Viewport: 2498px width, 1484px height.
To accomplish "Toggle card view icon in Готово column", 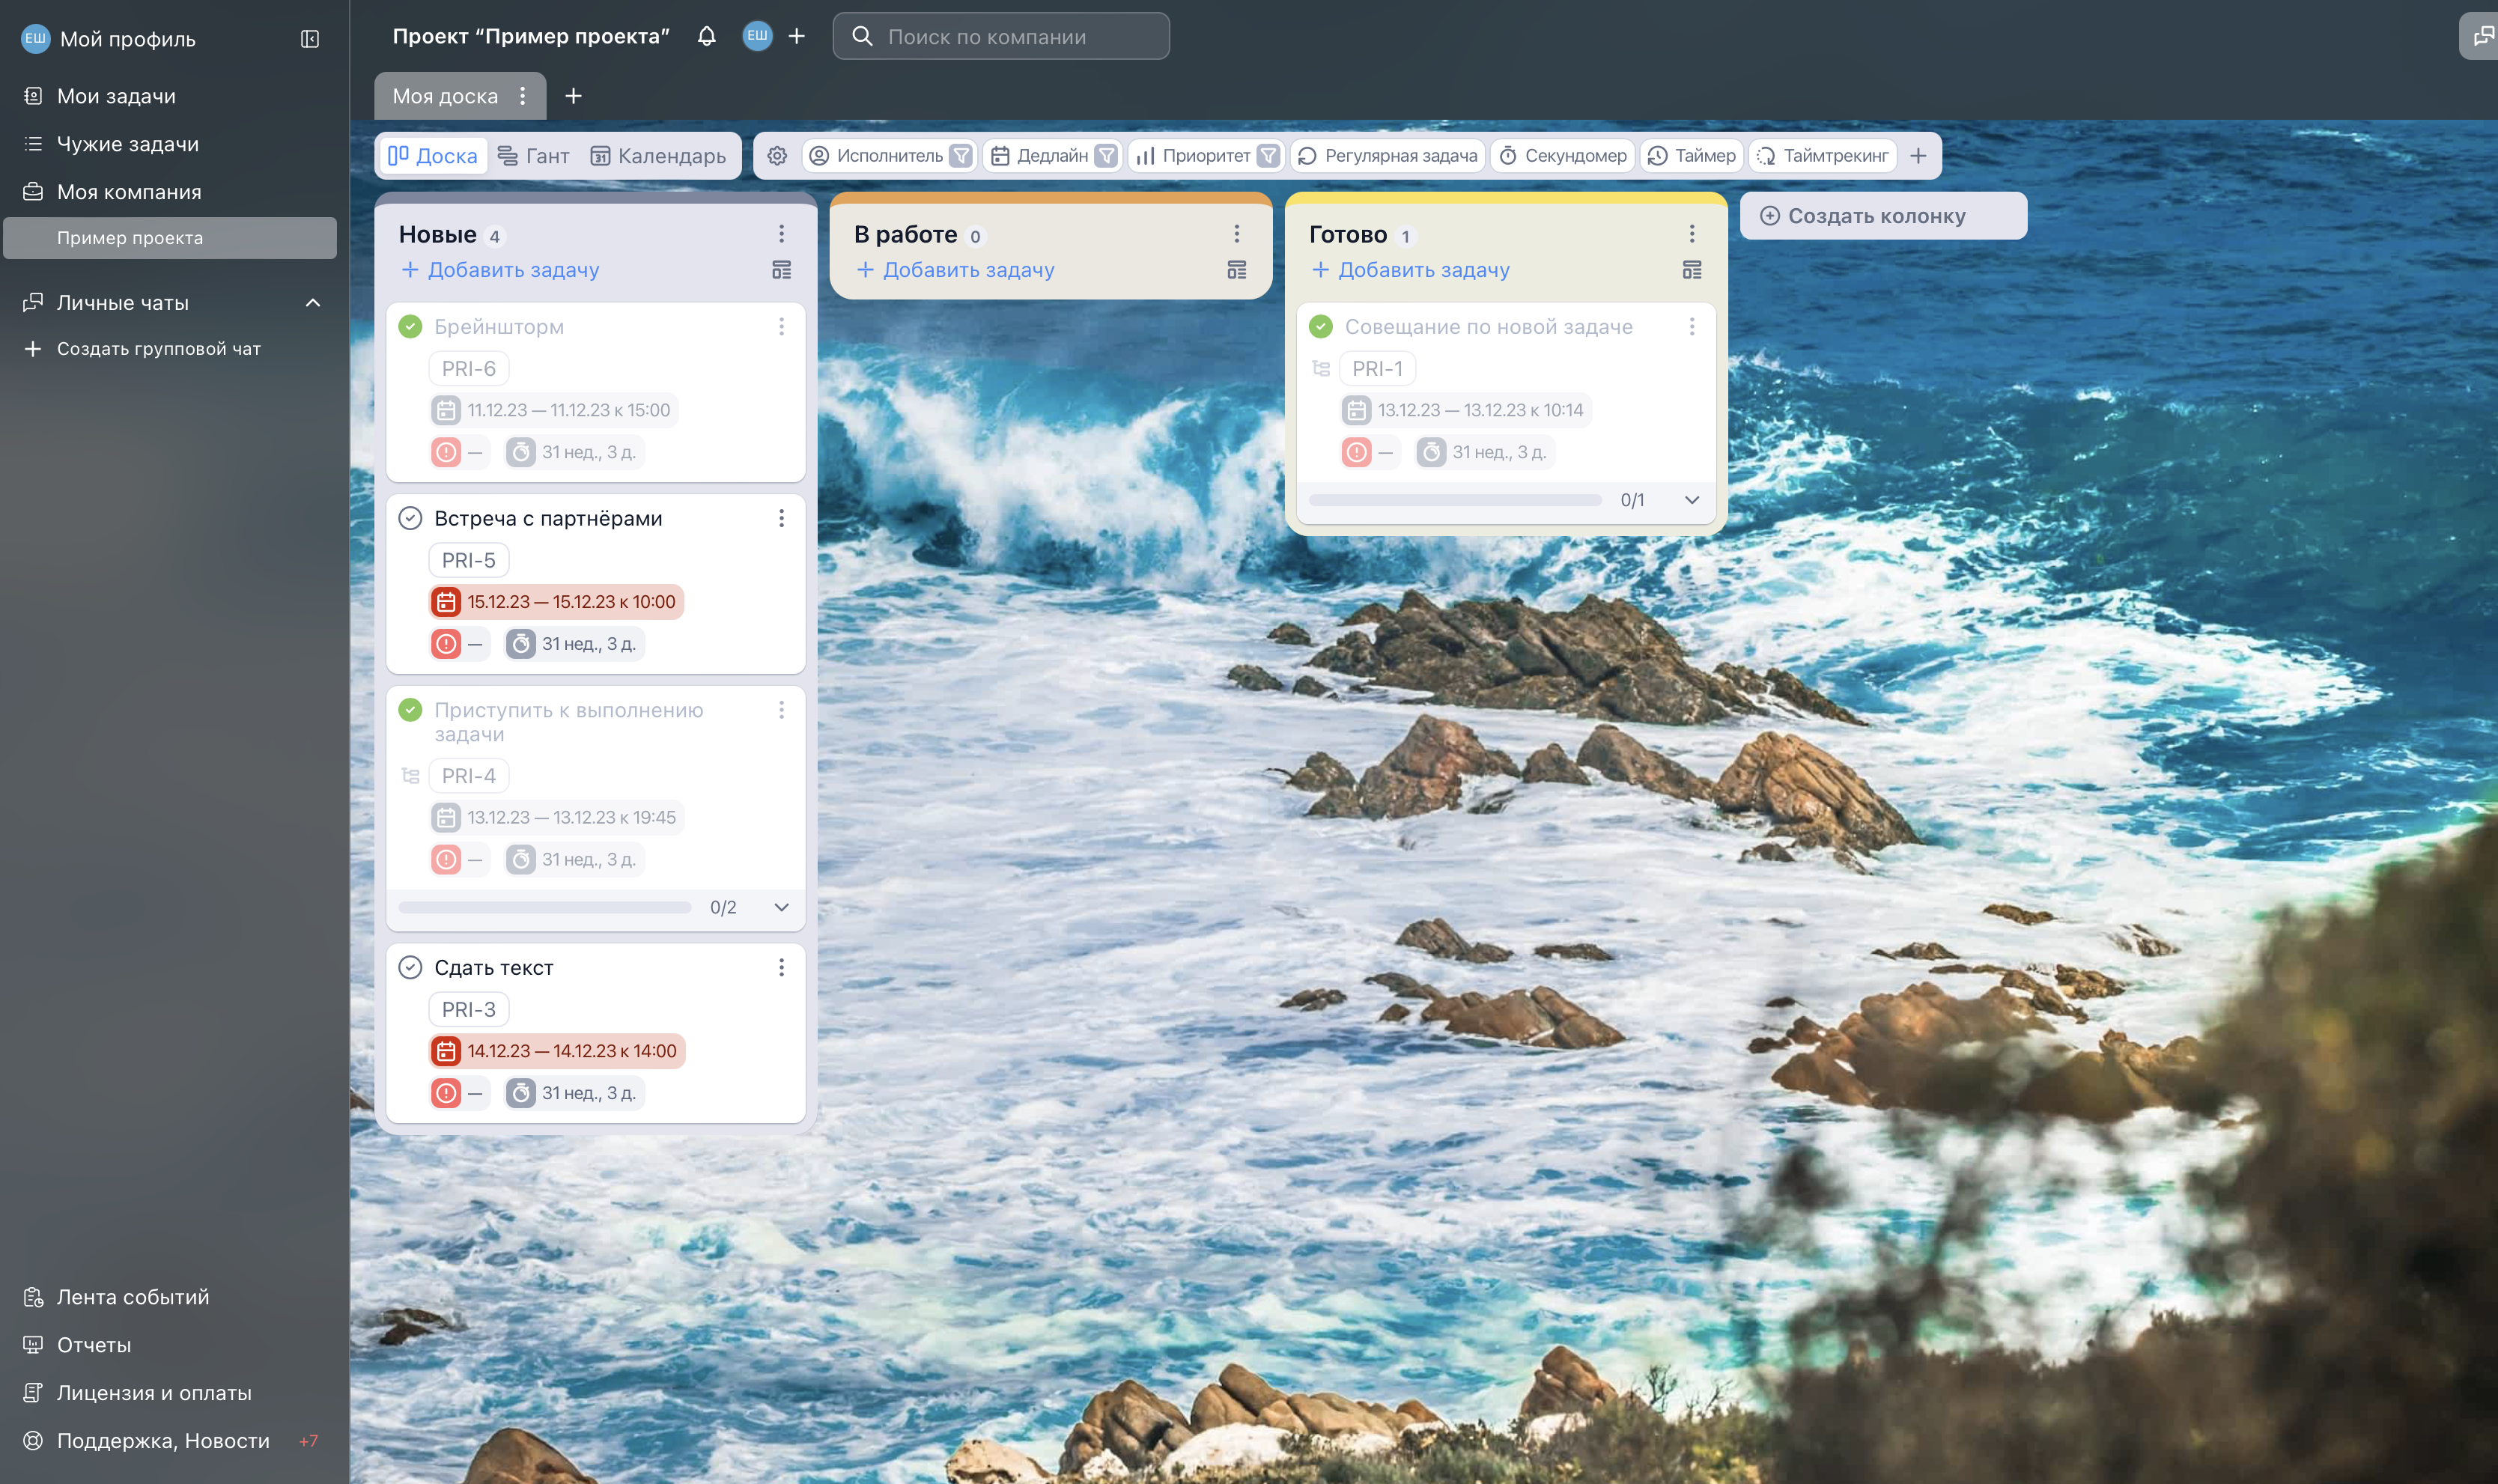I will click(1692, 270).
